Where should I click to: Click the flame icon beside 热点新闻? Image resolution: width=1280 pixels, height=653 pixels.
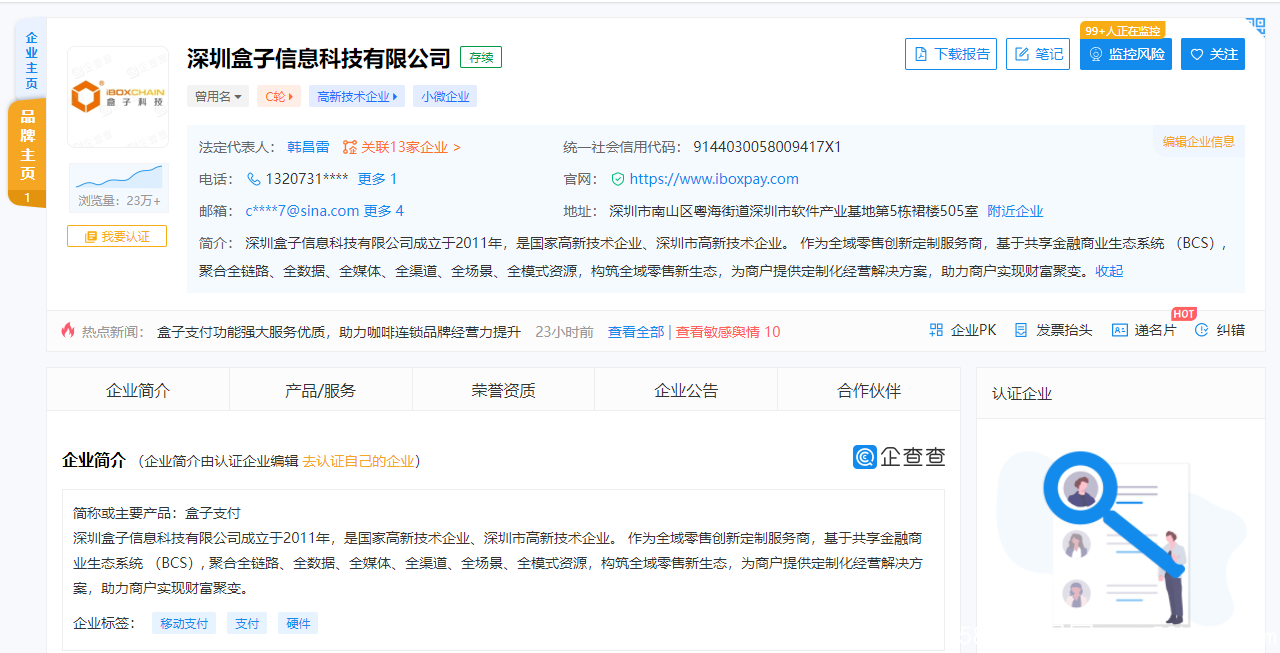coord(68,330)
